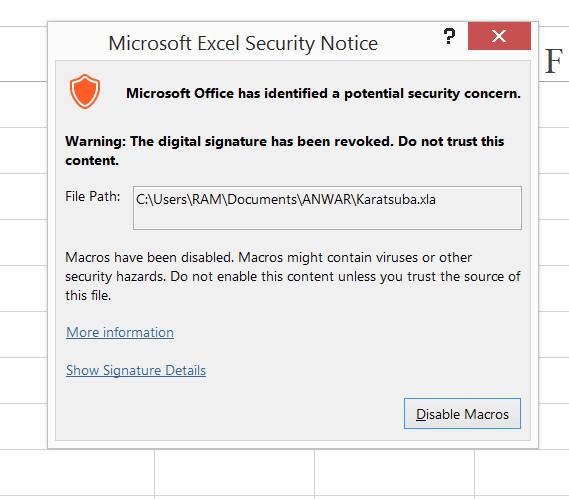Open help via the question mark icon
This screenshot has width=569, height=499.
449,36
